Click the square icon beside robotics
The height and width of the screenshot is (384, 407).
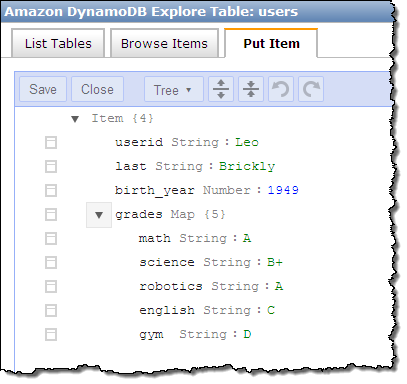click(x=51, y=286)
